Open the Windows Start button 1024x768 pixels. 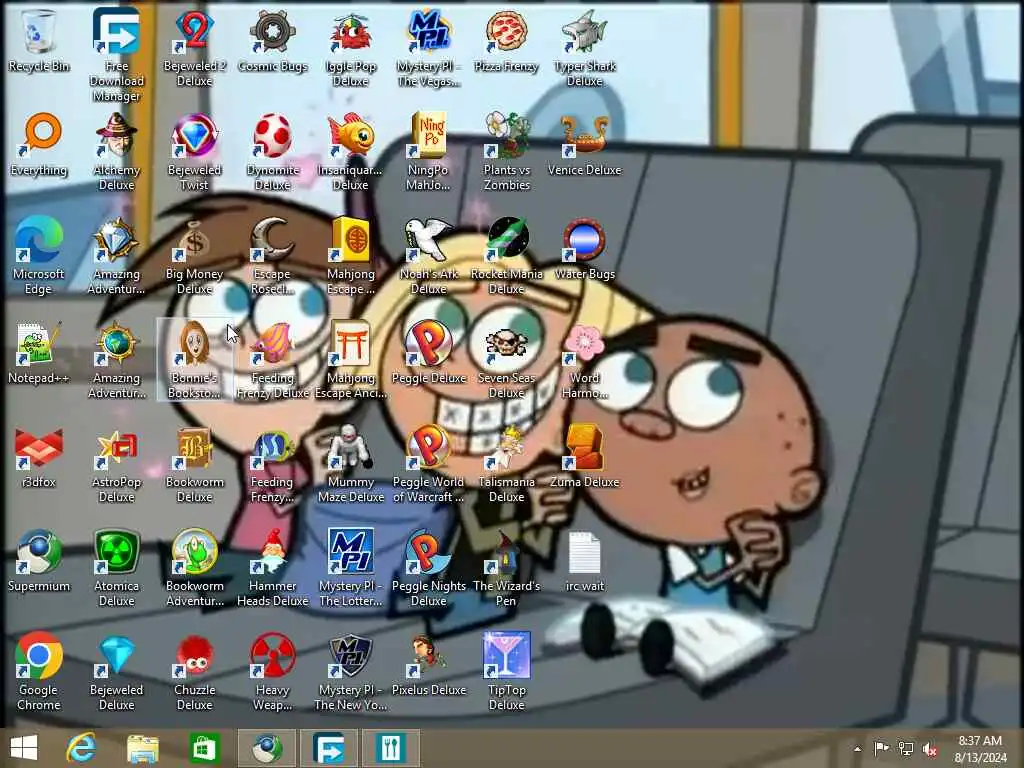coord(24,748)
